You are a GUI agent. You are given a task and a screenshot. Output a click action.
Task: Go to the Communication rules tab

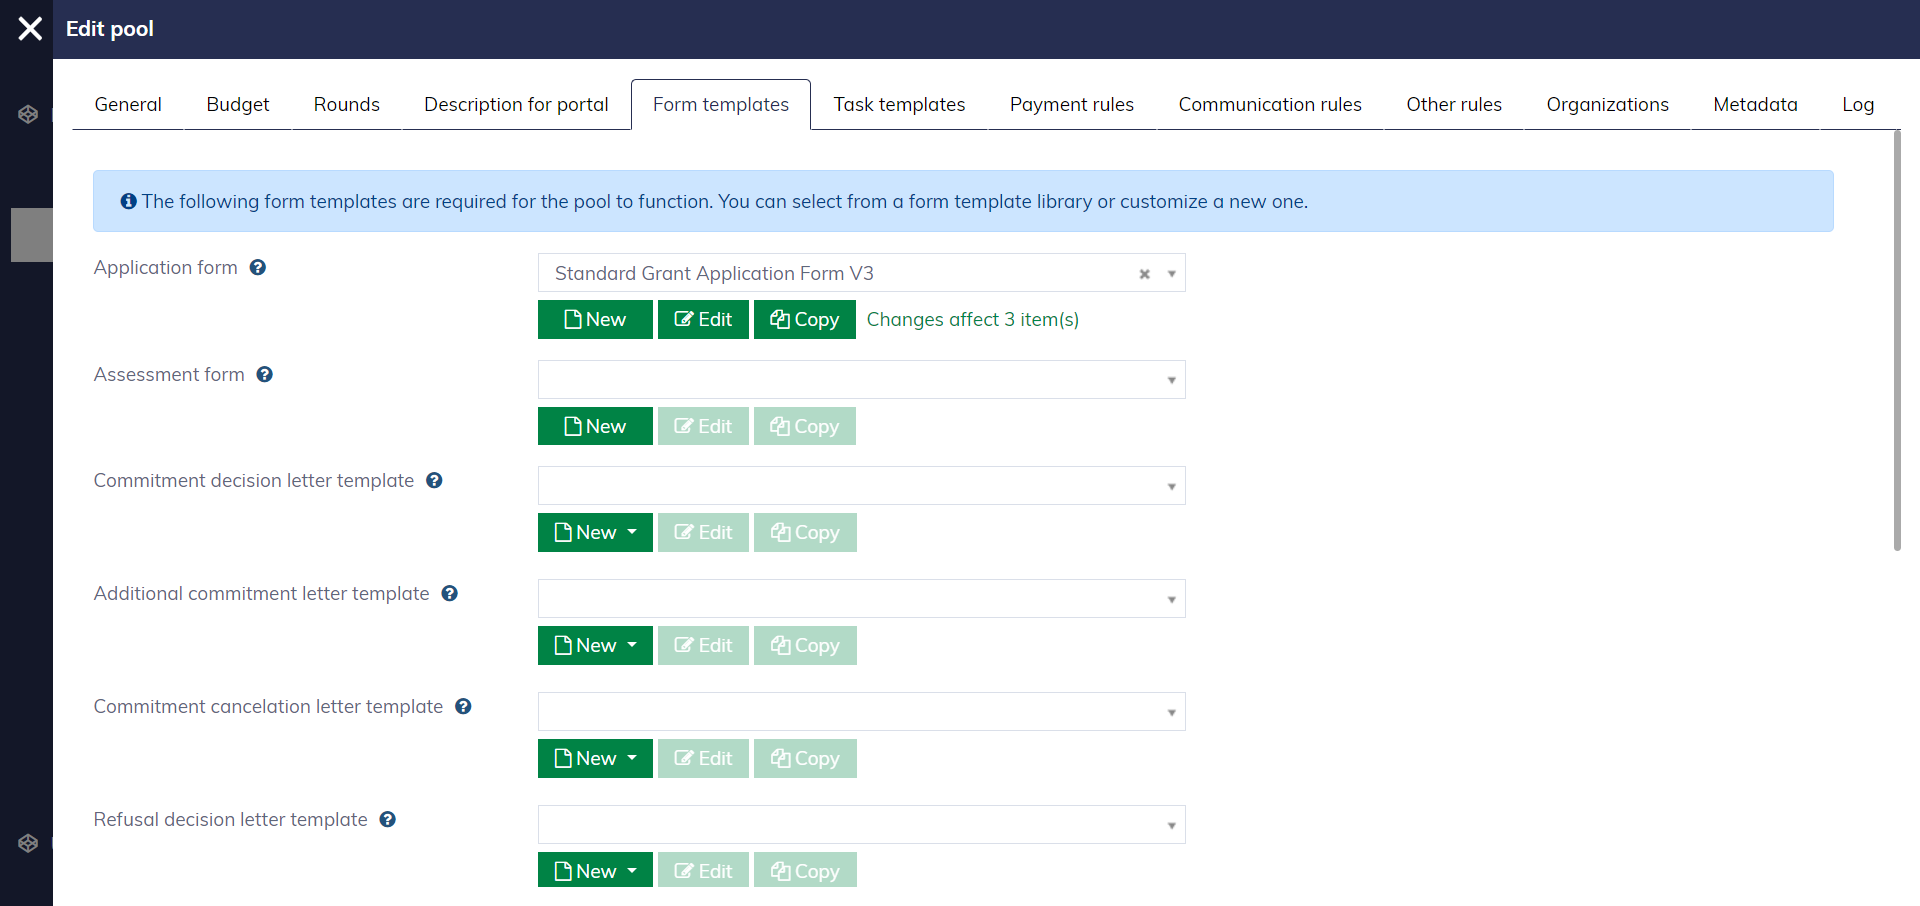tap(1269, 105)
